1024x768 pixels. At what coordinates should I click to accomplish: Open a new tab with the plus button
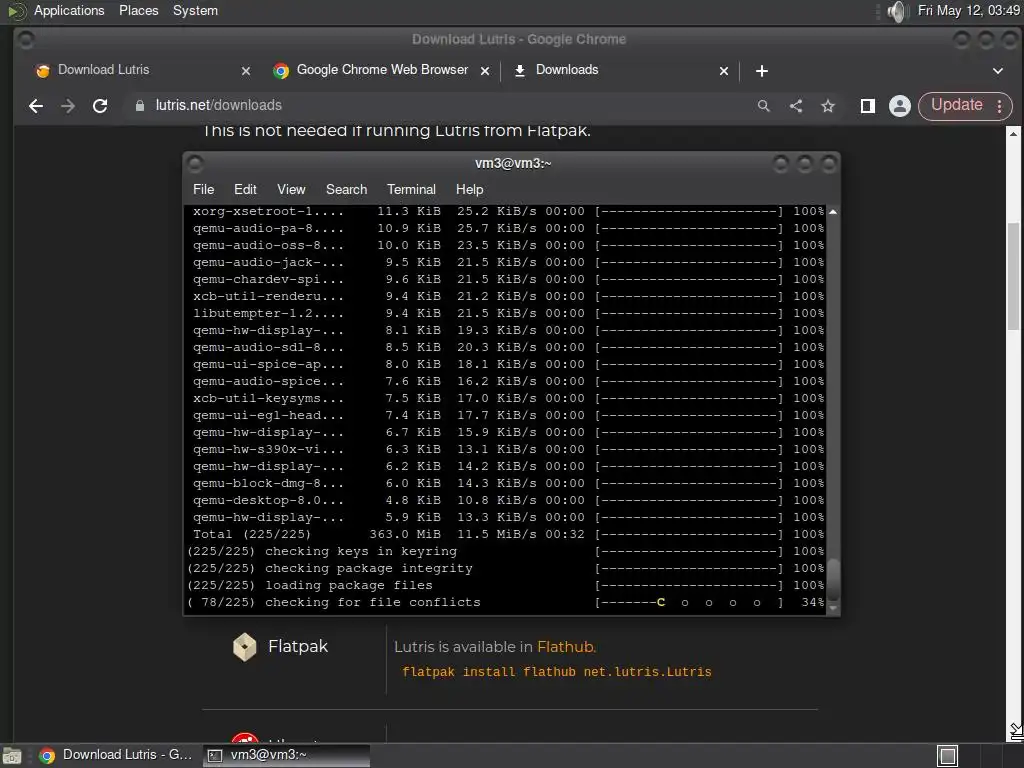pyautogui.click(x=761, y=71)
